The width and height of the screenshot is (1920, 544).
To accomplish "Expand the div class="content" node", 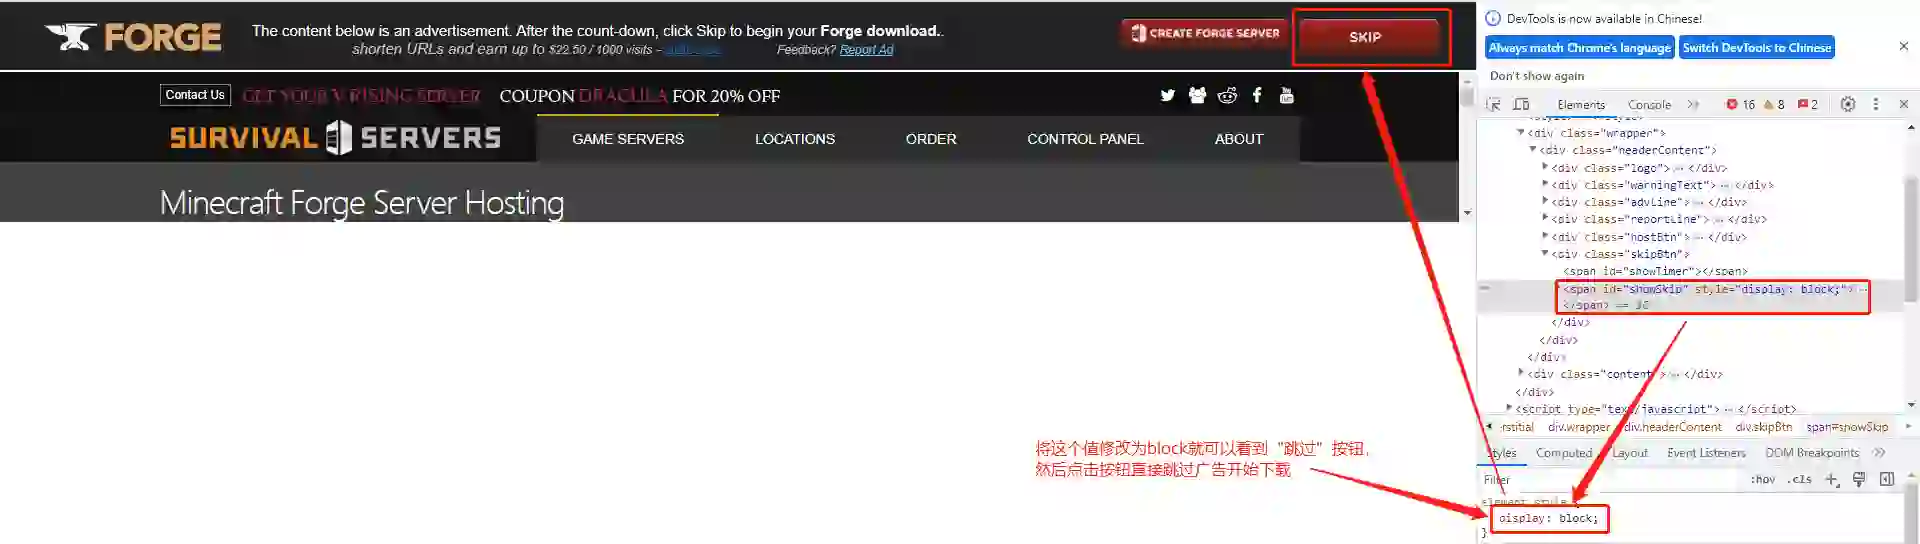I will pos(1521,373).
